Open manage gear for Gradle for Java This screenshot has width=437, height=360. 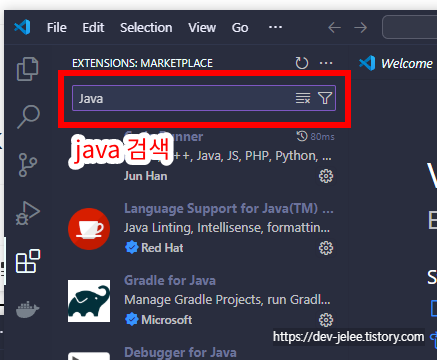pos(326,320)
